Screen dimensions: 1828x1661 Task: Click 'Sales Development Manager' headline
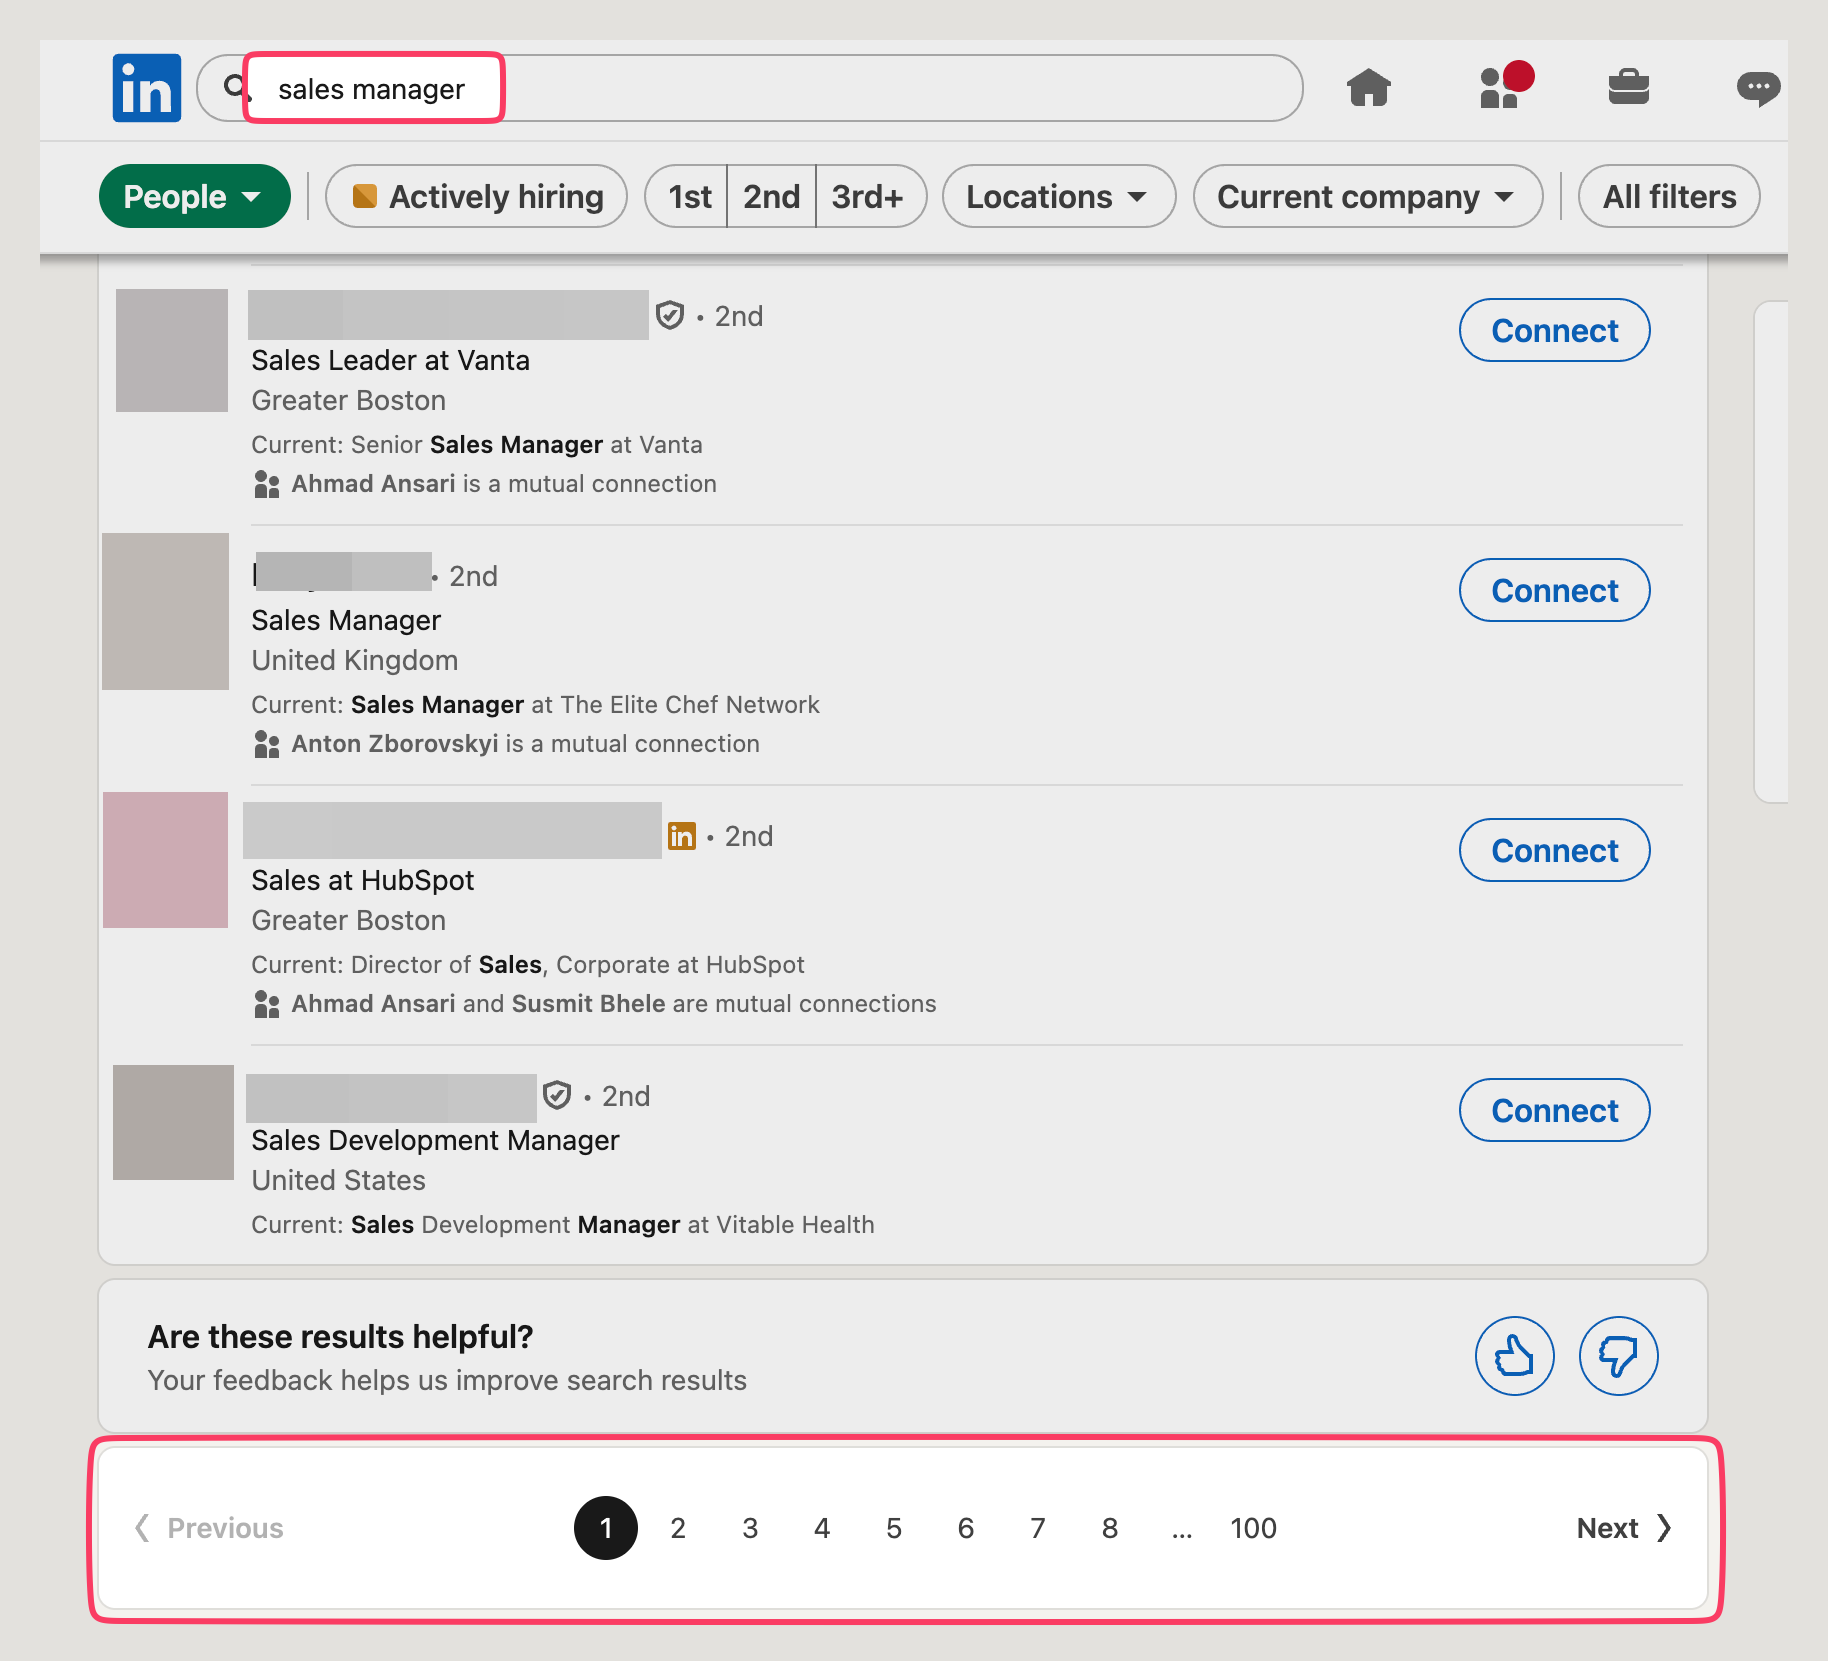pos(435,1140)
